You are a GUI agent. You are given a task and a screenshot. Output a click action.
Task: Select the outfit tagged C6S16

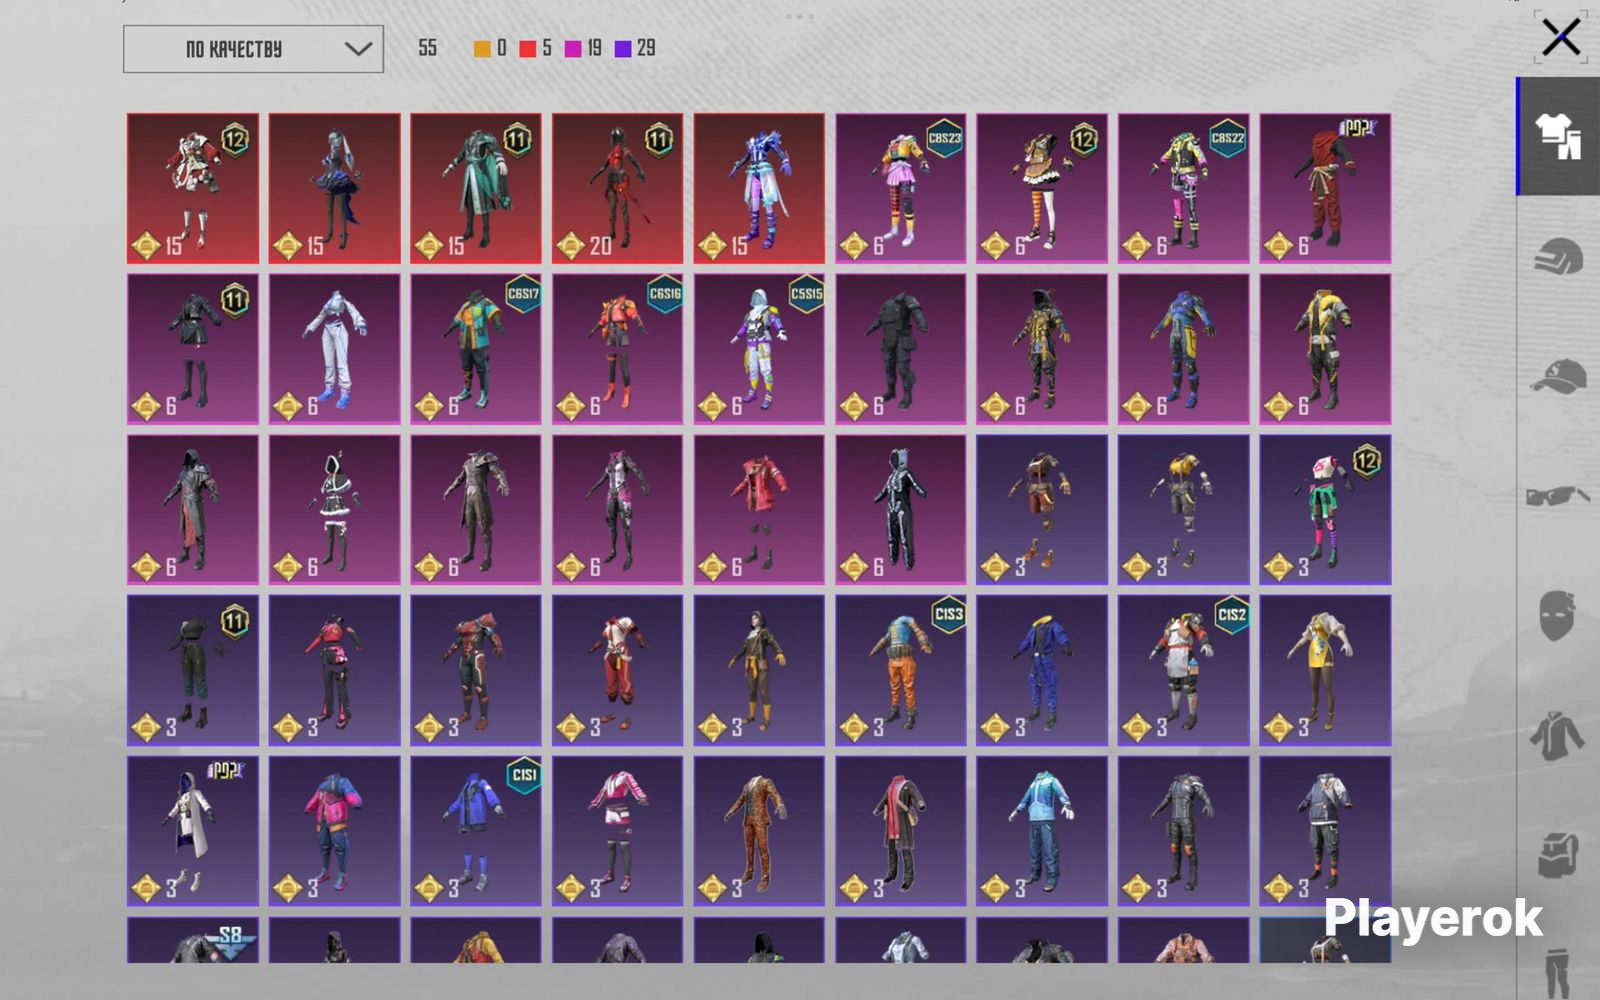click(618, 349)
